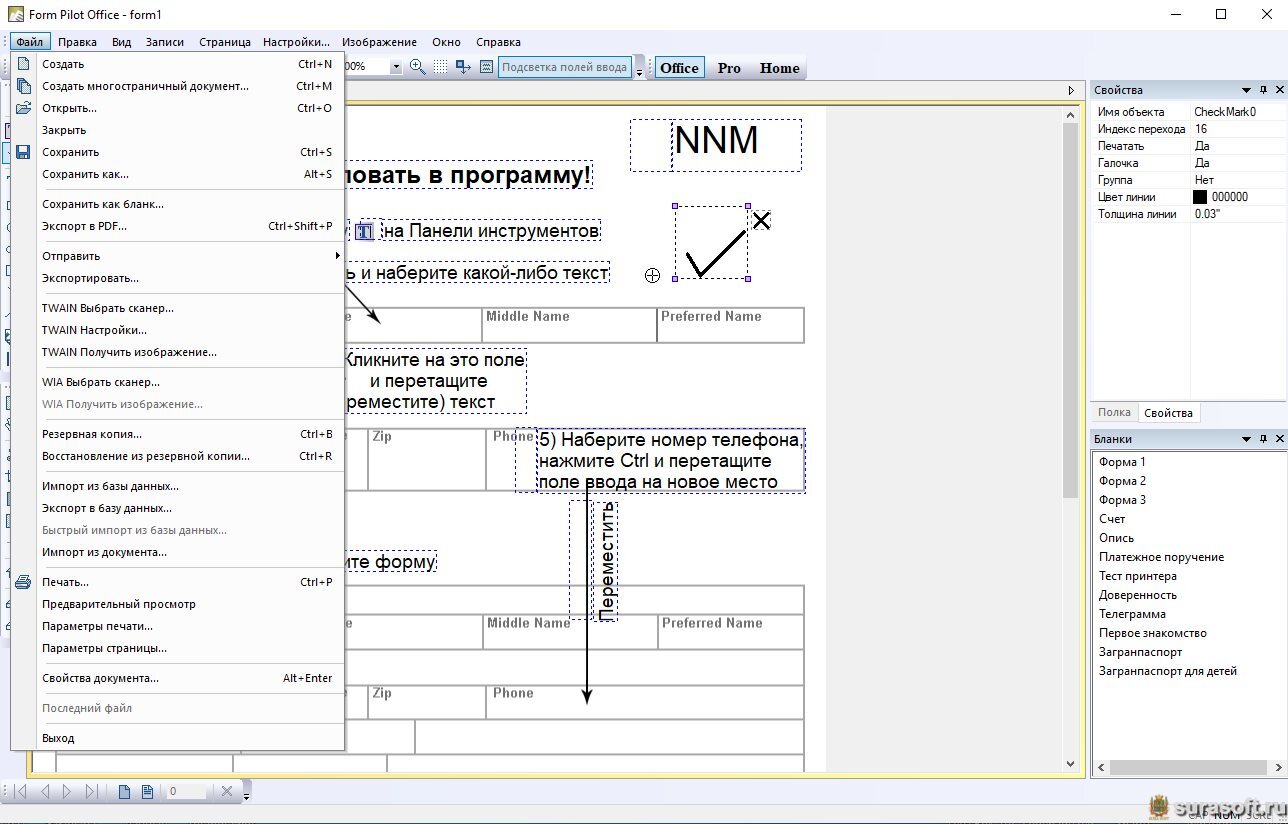1288x824 pixels.
Task: Go to first record with navigation arrow
Action: pos(20,792)
